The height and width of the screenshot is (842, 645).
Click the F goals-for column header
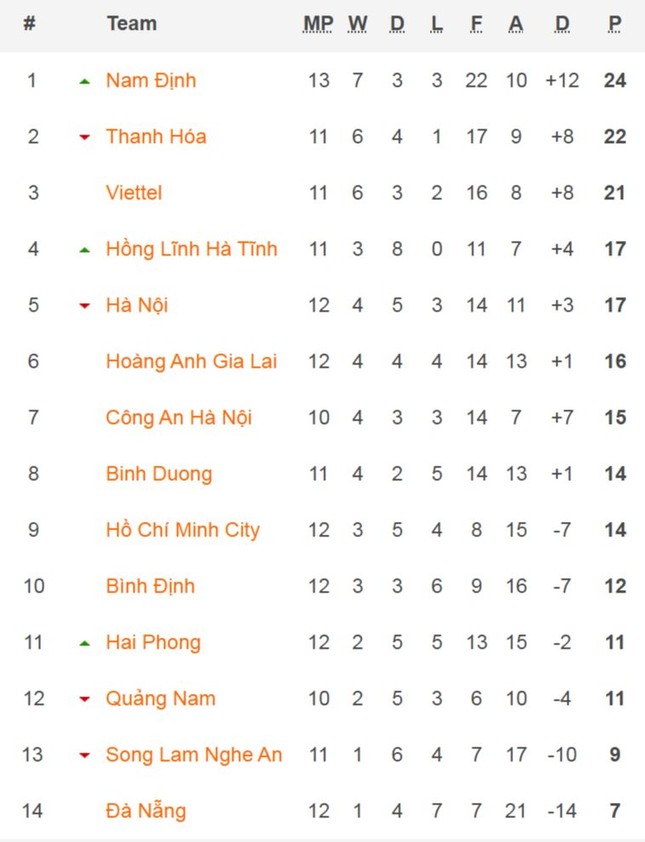(x=476, y=24)
